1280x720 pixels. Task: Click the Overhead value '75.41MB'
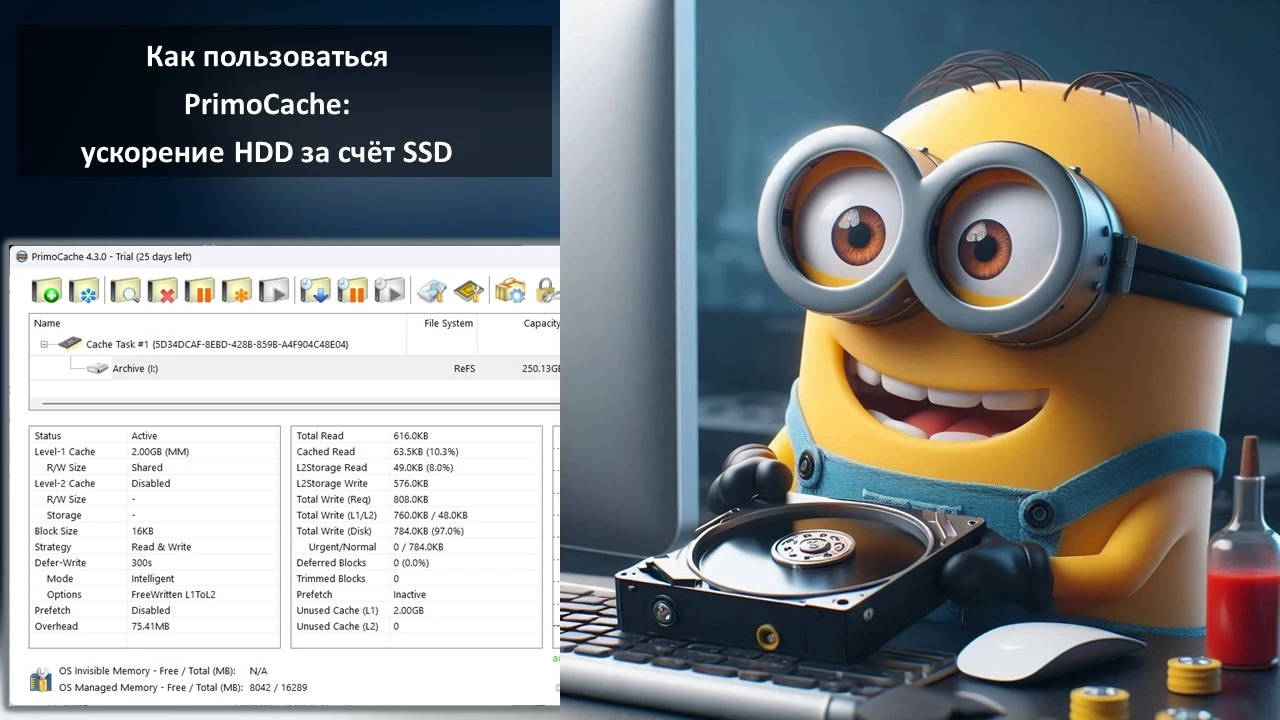pyautogui.click(x=150, y=627)
